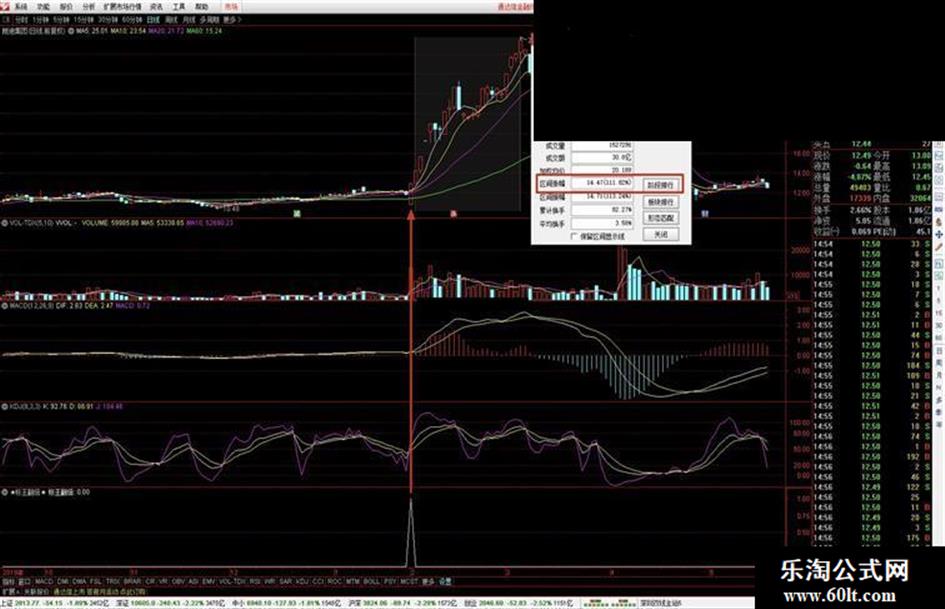Open the 设置 indicator settings
The height and width of the screenshot is (609, 945).
coord(445,582)
